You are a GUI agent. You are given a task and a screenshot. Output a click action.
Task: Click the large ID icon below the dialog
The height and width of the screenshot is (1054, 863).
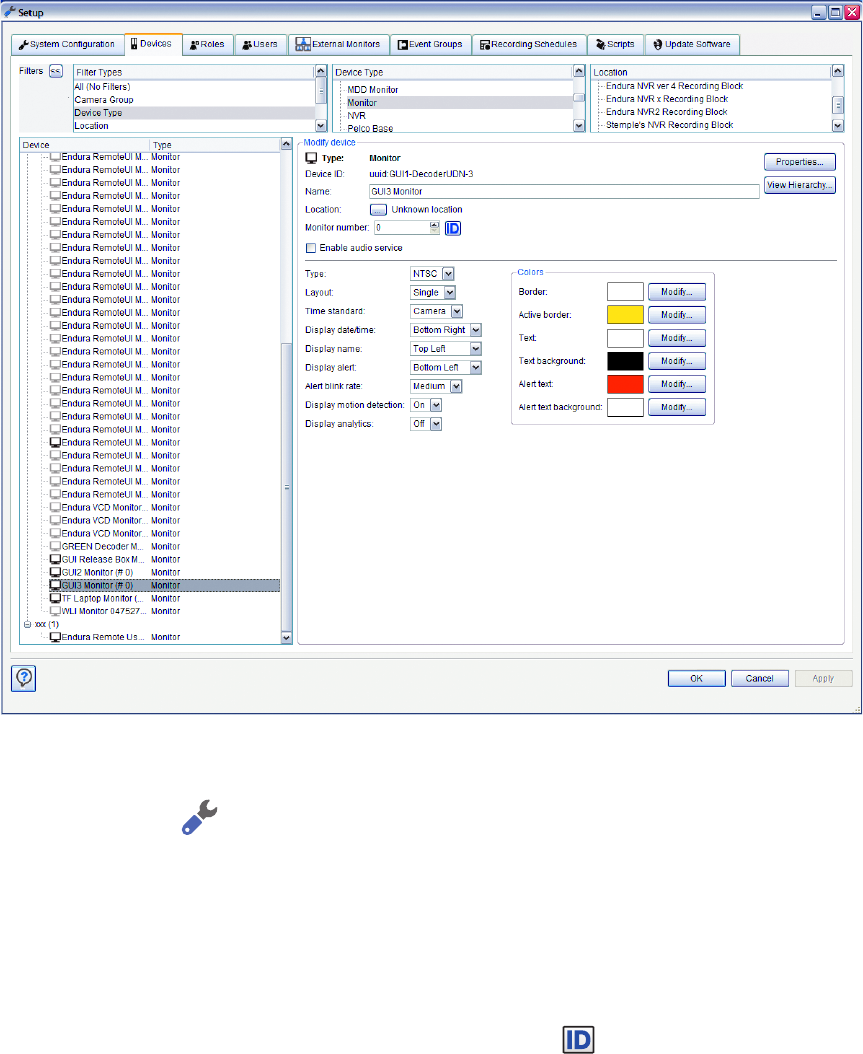[579, 1040]
